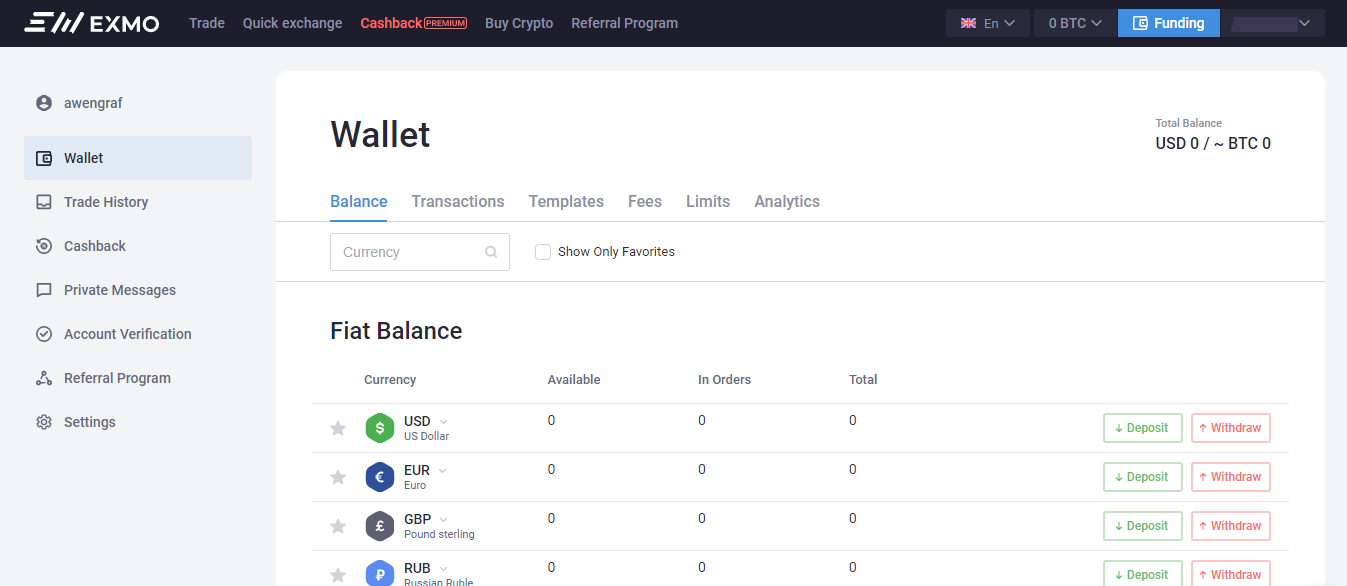Click the EXMO logo
The image size is (1347, 586).
click(91, 23)
